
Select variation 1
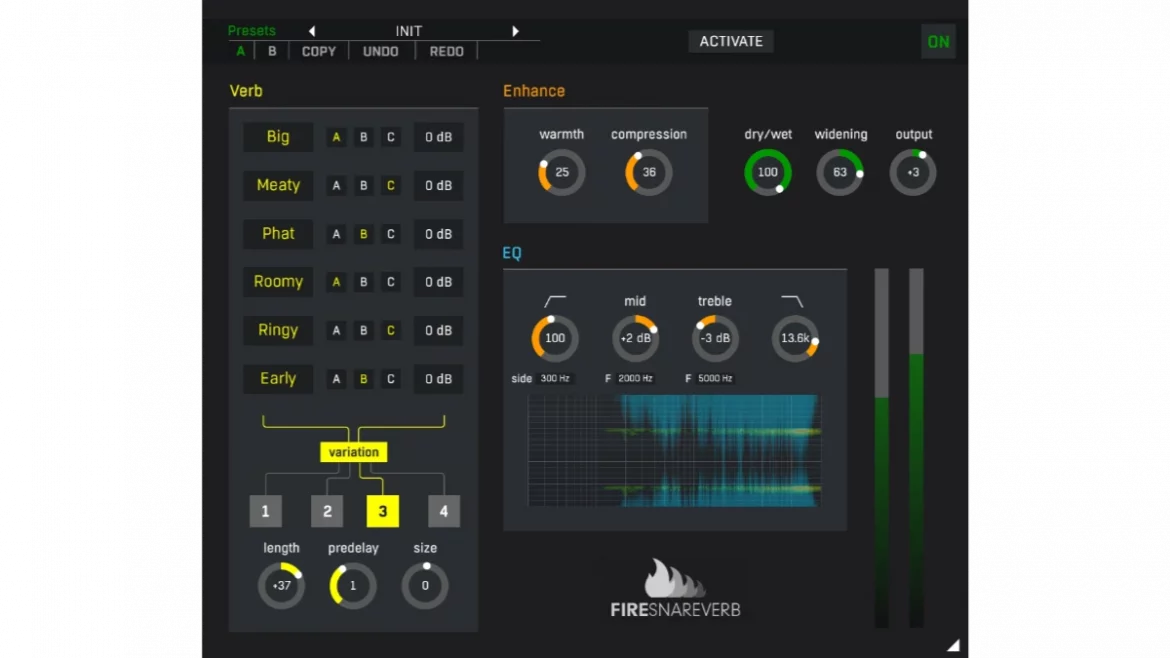pos(266,512)
